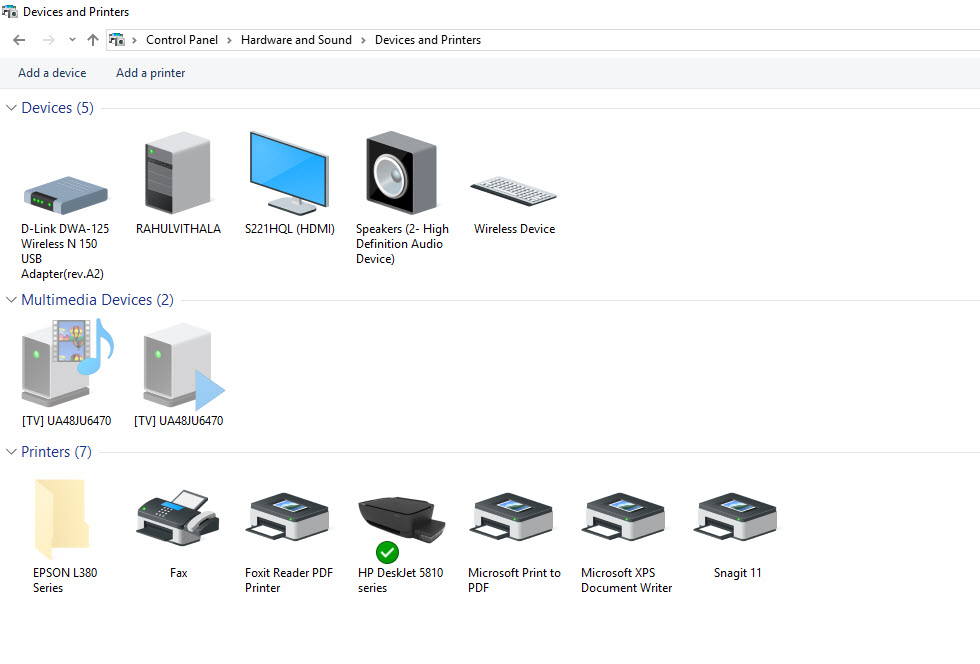This screenshot has height=664, width=980.
Task: Click the 'EPSON L380 Series' label
Action: [x=65, y=580]
